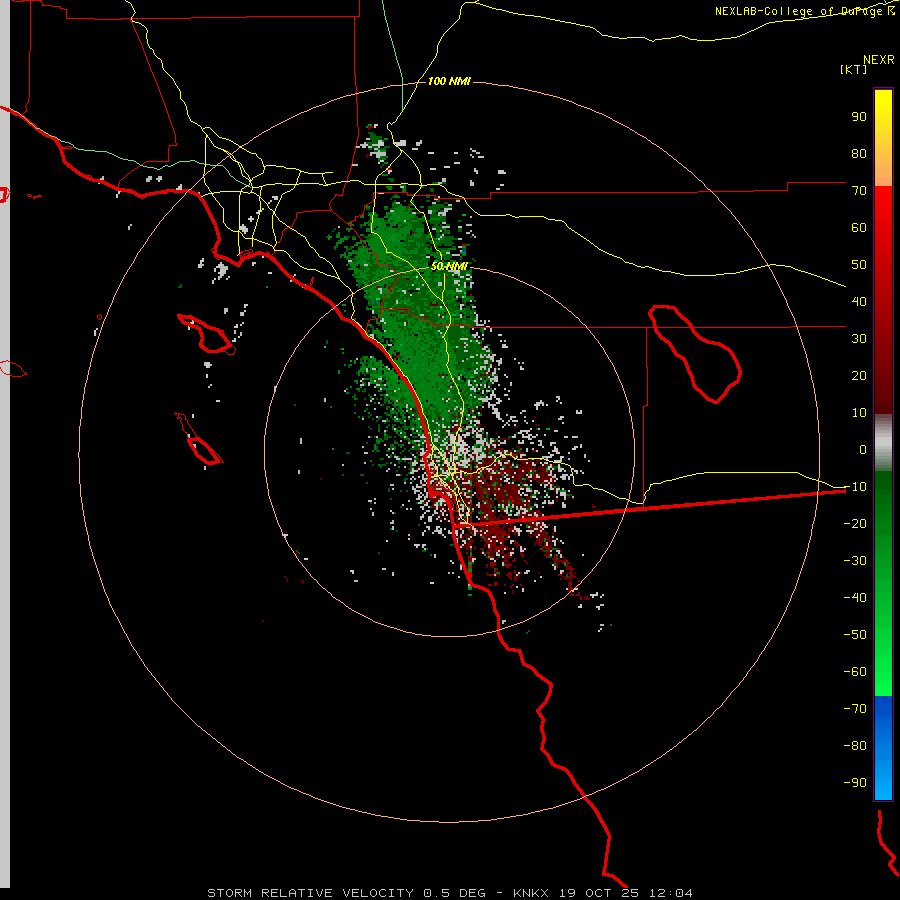Screen dimensions: 900x900
Task: Click the yellow-orange segment of the color bar
Action: (883, 138)
